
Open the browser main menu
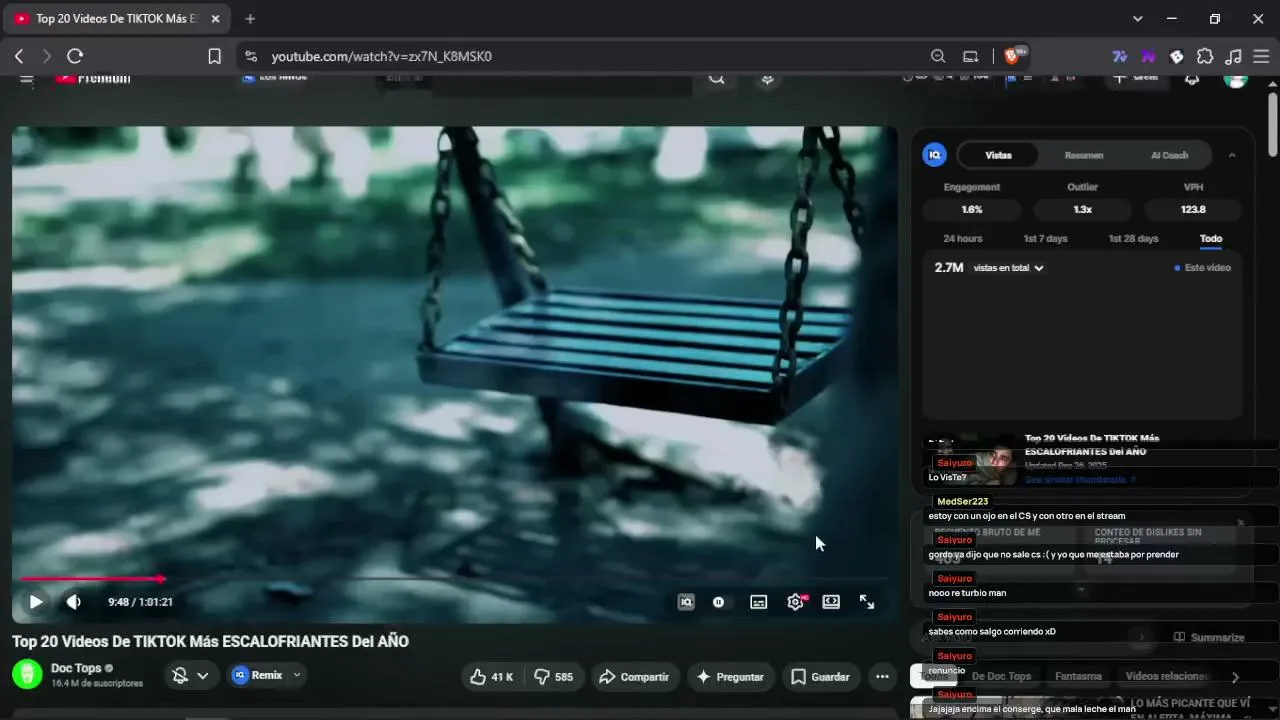[1260, 56]
